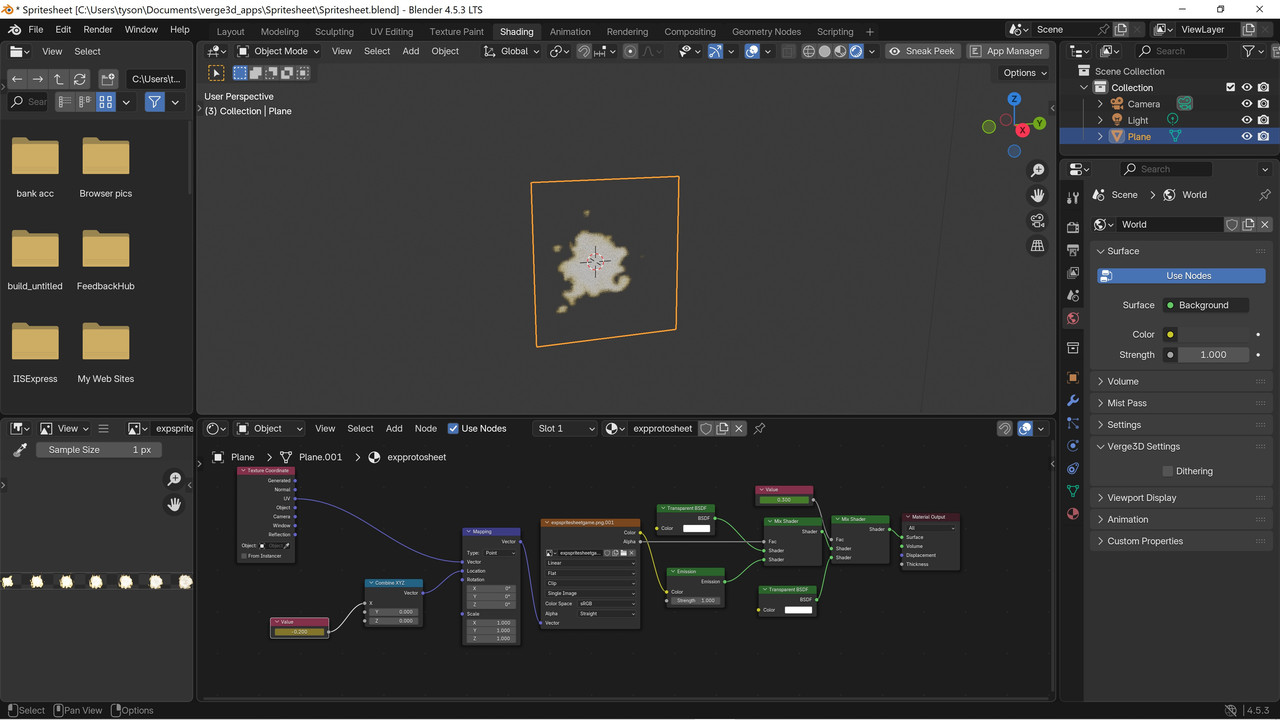Toggle perspective/orthographic grid icon in viewport
The height and width of the screenshot is (720, 1280).
1037,246
